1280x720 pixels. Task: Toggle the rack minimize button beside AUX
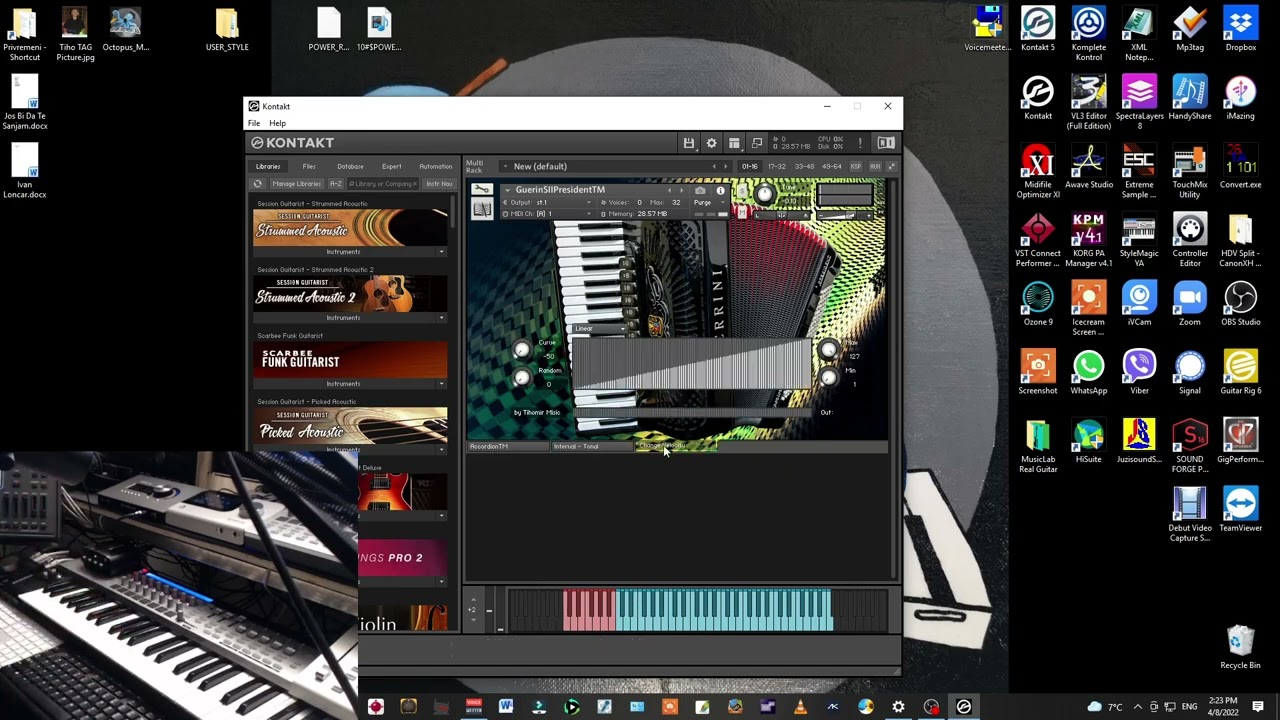click(x=891, y=166)
